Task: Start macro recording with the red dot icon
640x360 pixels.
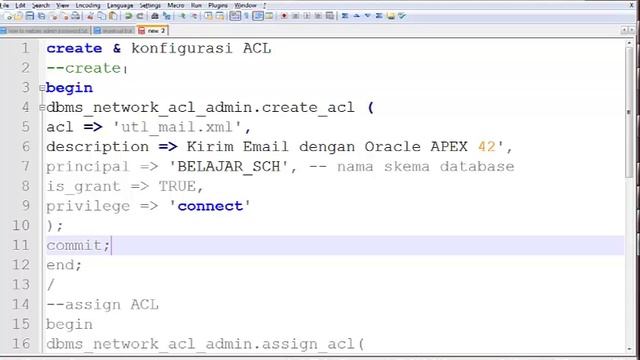Action: (284, 16)
